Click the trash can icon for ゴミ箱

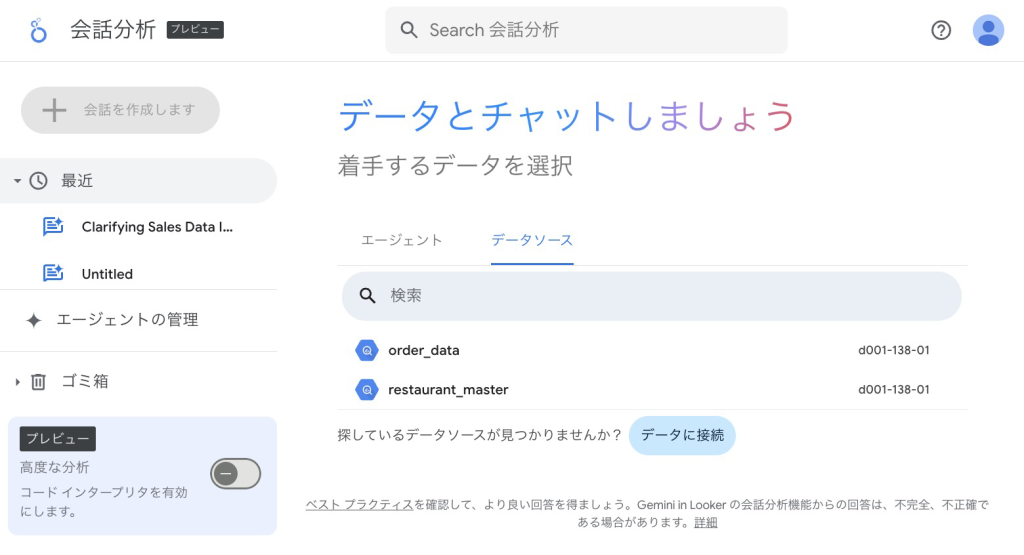pos(39,381)
